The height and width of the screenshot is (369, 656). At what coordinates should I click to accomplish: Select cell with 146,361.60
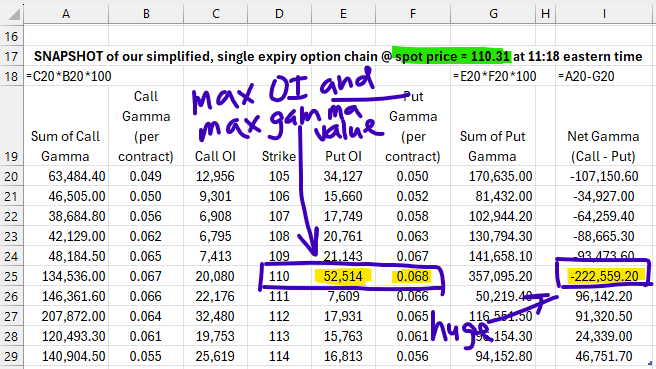pos(66,296)
